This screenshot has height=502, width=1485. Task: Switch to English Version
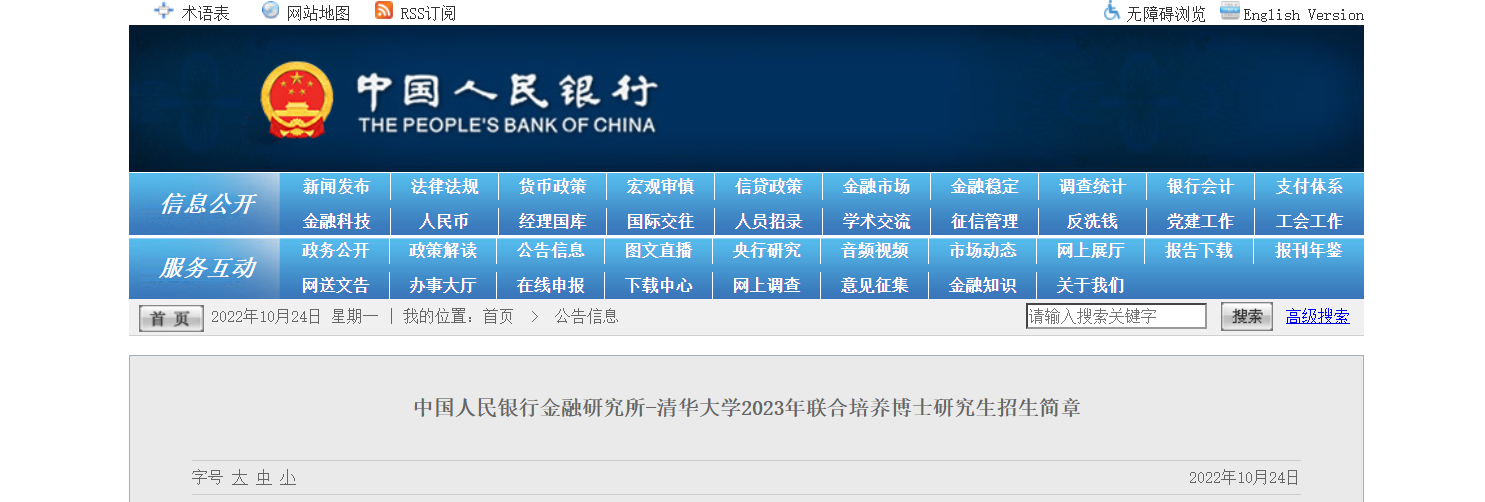(x=1303, y=15)
